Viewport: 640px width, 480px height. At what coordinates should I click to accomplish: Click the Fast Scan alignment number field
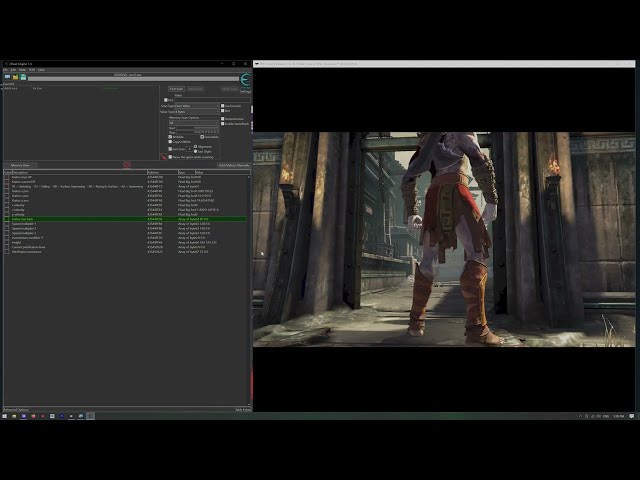189,149
